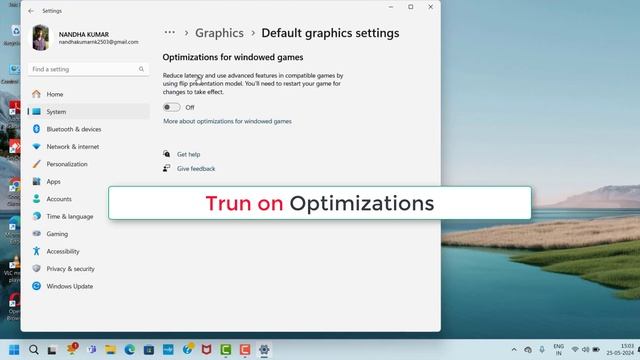The width and height of the screenshot is (640, 360).
Task: Expand the breadcrumb ellipsis menu
Action: coord(169,32)
